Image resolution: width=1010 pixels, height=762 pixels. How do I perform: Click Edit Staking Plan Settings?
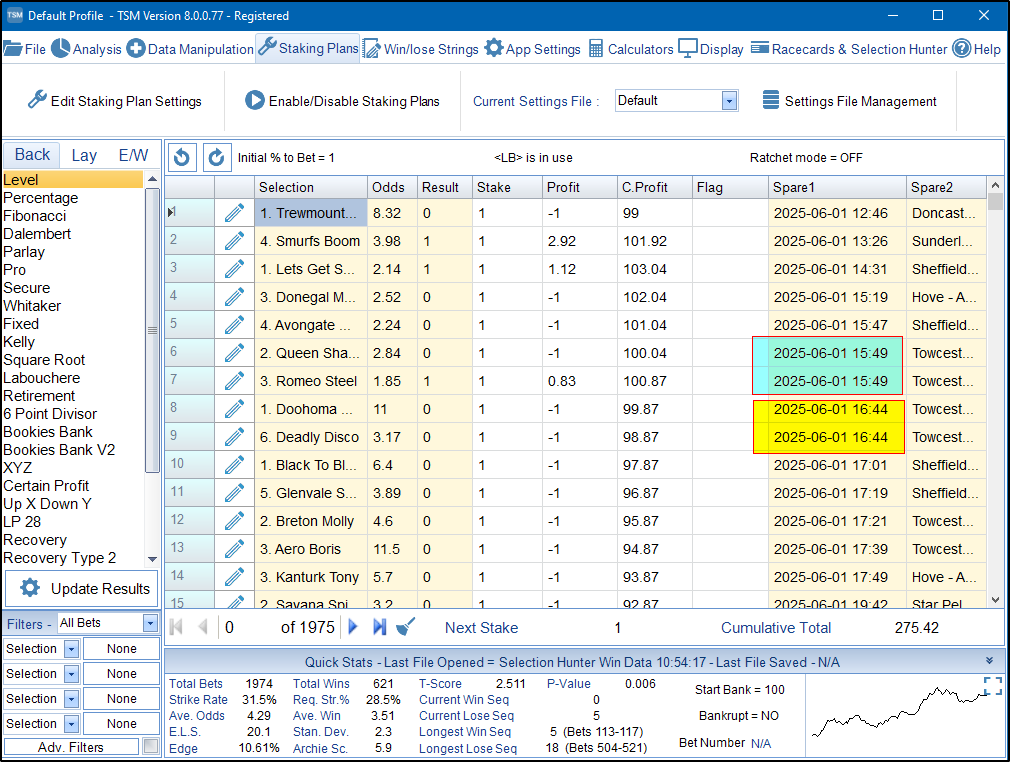click(114, 101)
